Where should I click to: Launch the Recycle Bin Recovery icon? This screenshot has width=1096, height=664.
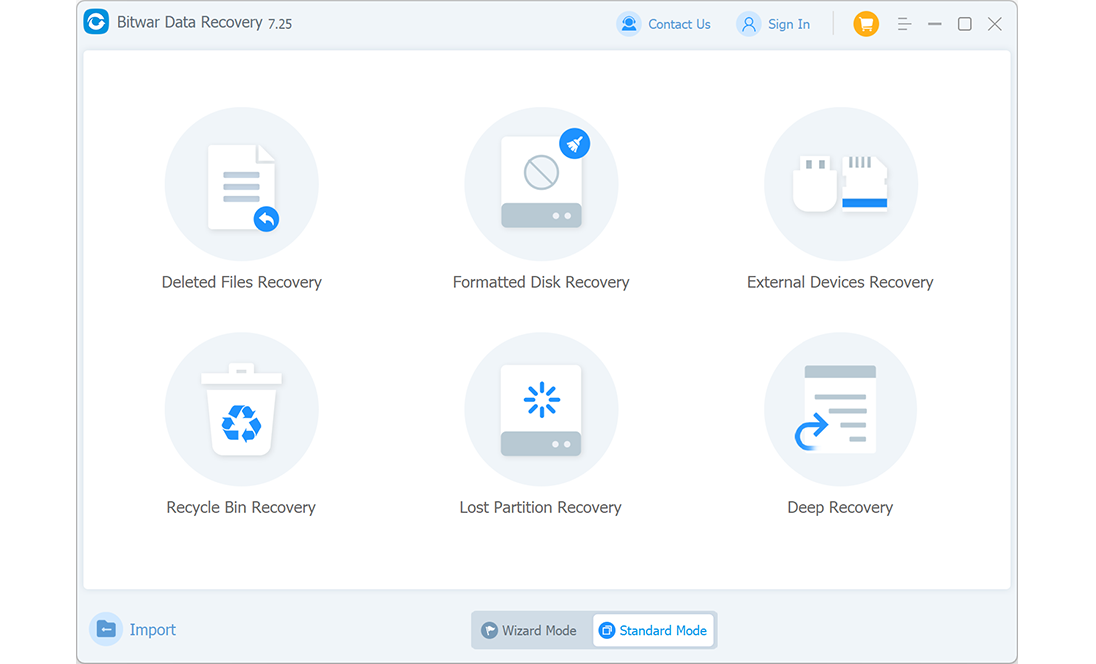(x=242, y=409)
